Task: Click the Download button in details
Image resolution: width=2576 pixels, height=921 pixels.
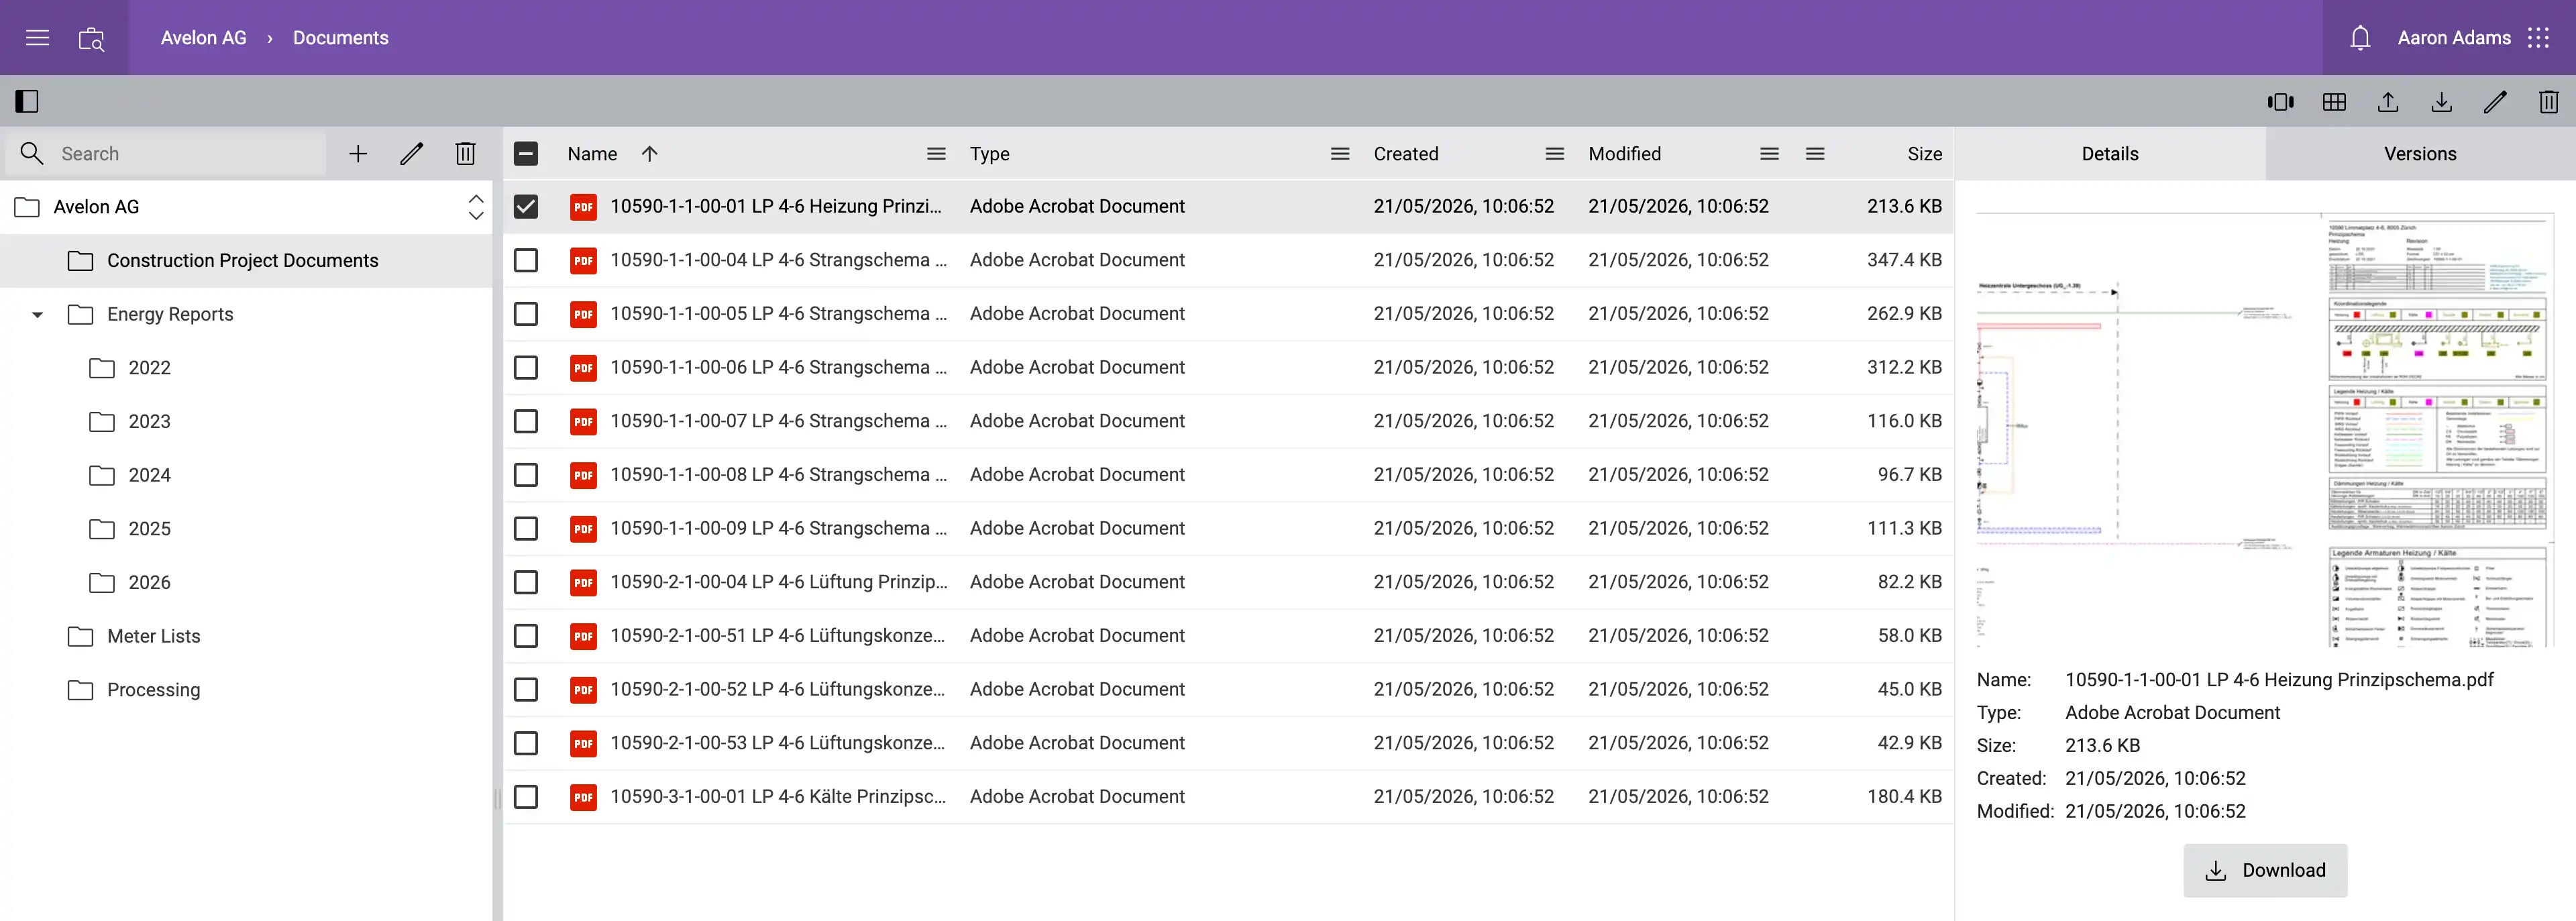Action: click(x=2265, y=870)
